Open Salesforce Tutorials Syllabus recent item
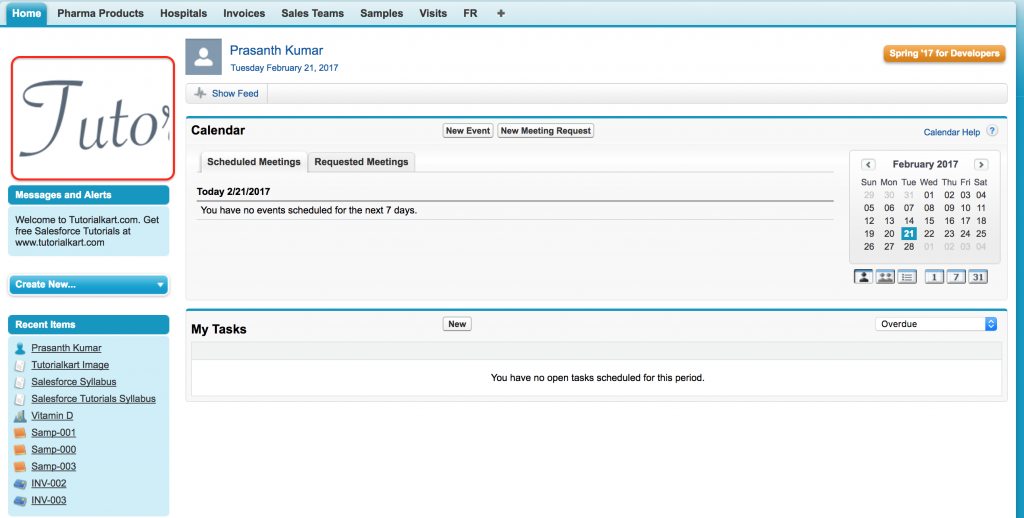 coord(93,399)
